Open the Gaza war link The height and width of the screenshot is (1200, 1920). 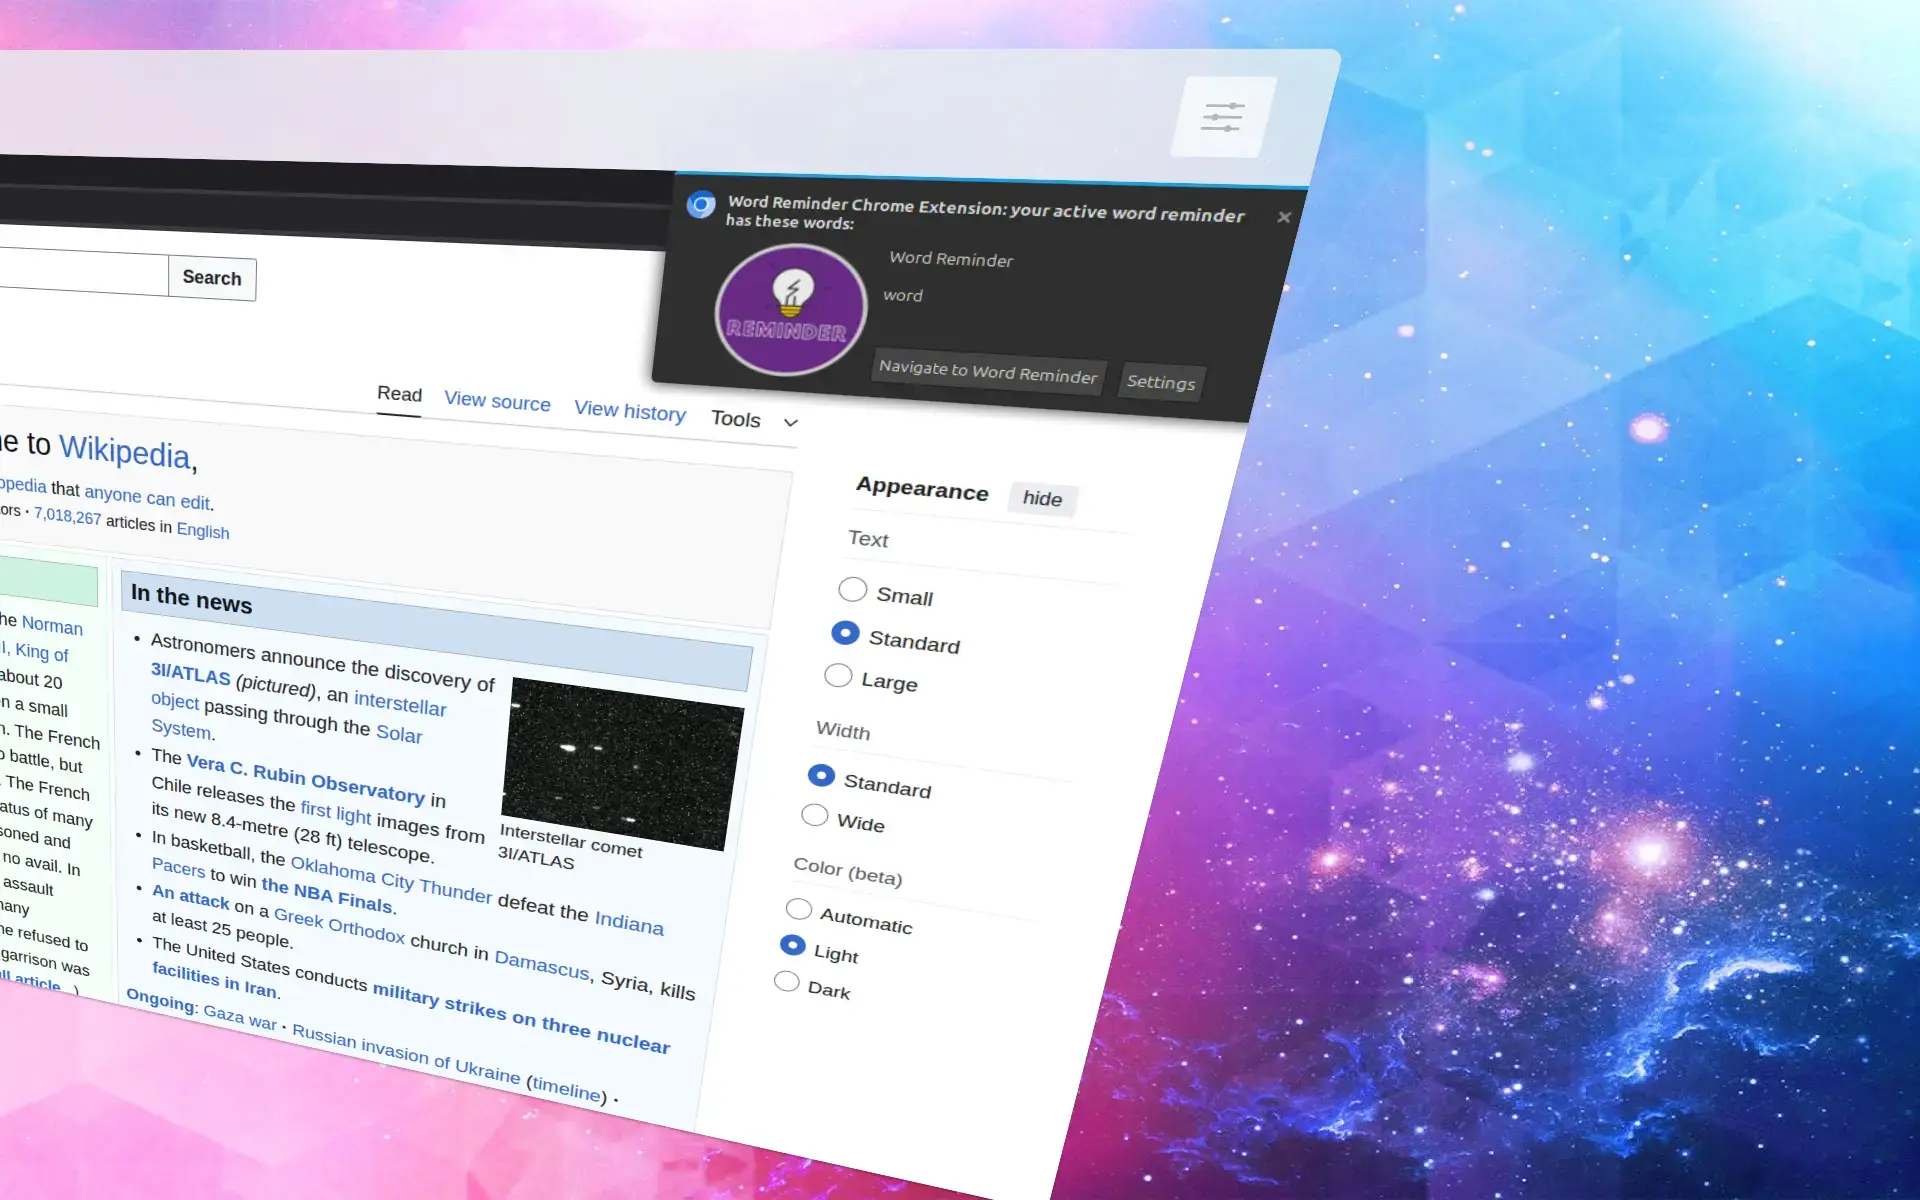[x=240, y=1017]
